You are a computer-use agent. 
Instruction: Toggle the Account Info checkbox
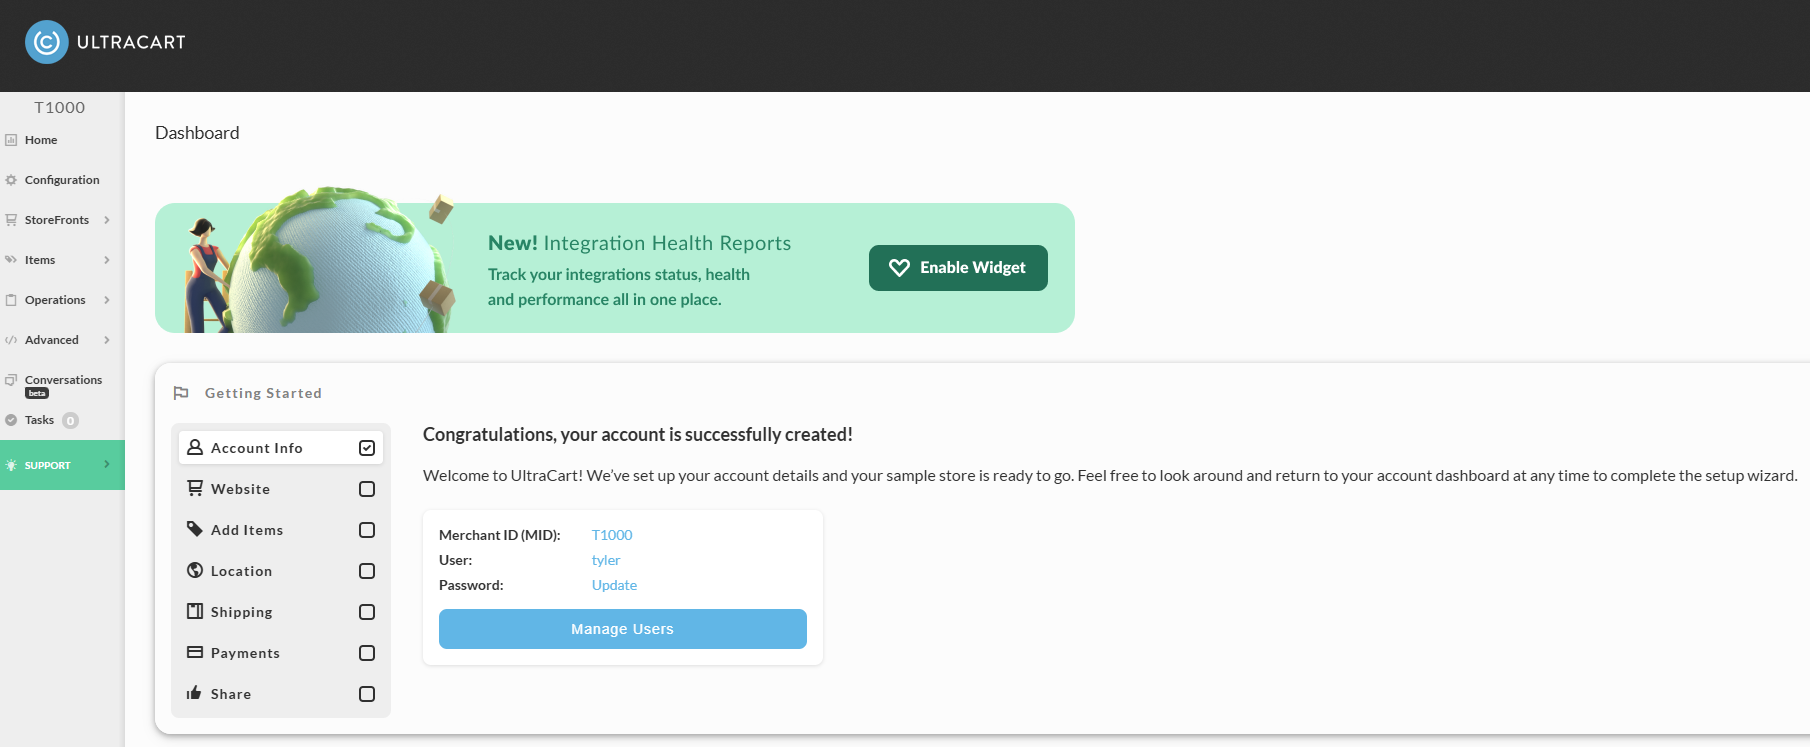tap(367, 448)
